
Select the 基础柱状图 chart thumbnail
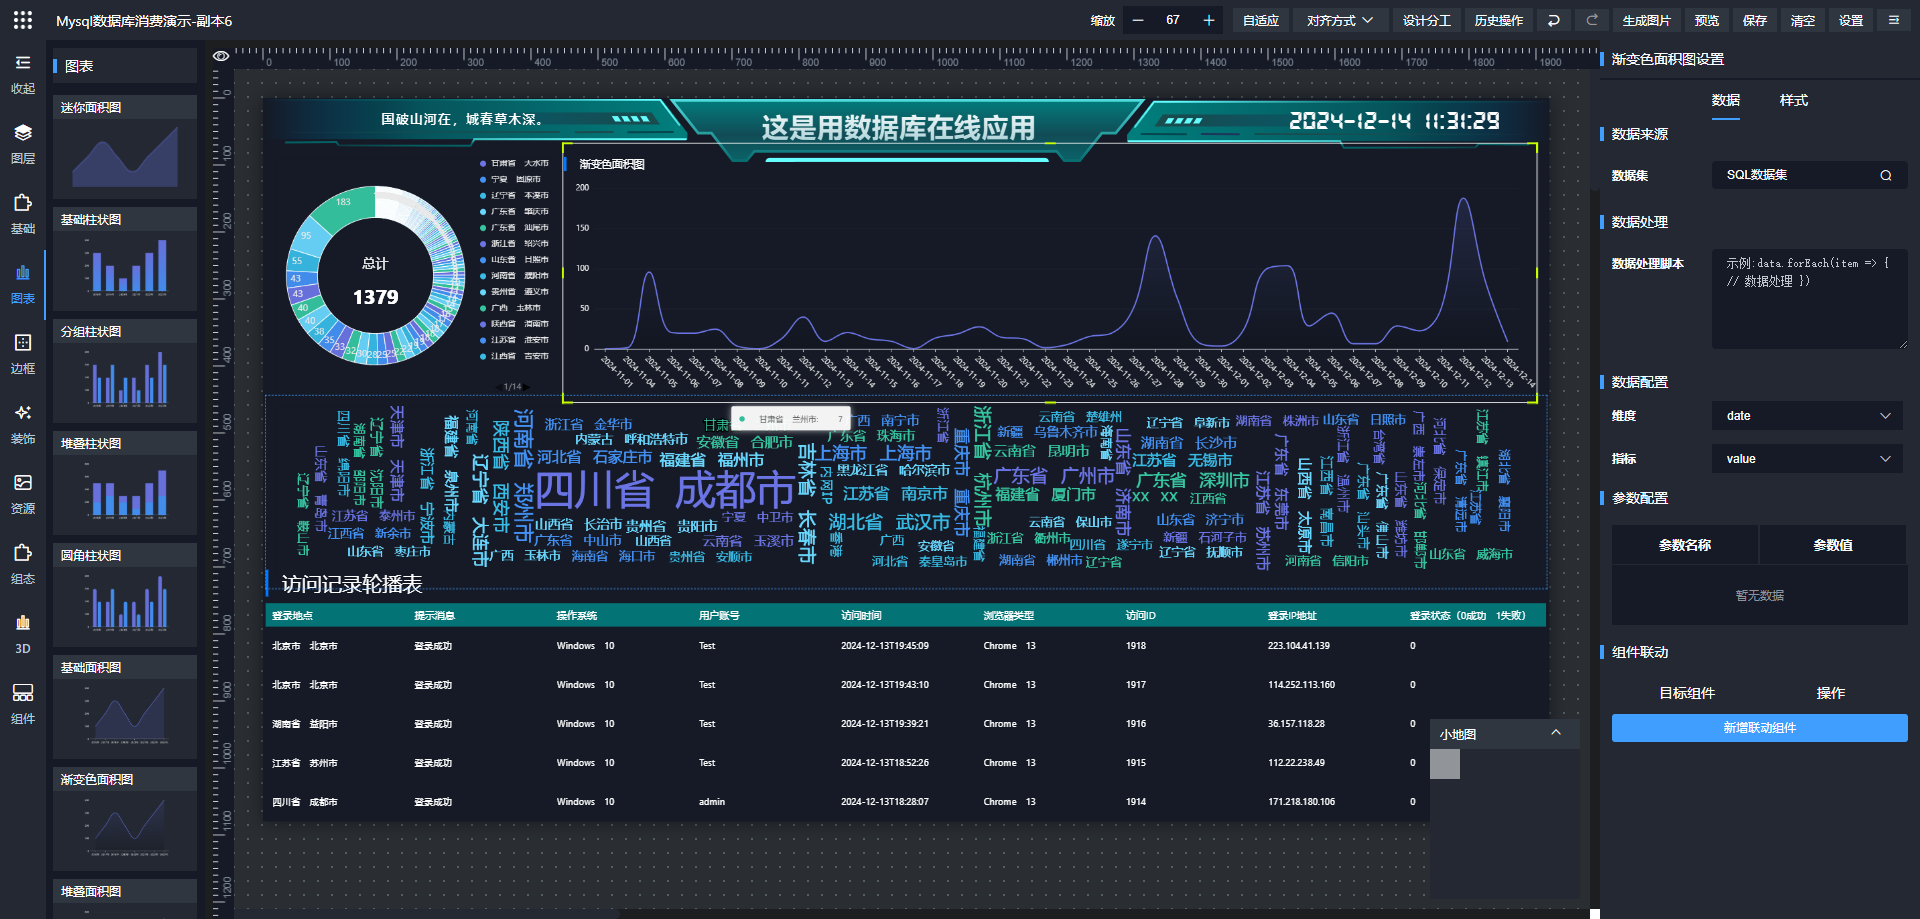pyautogui.click(x=125, y=260)
